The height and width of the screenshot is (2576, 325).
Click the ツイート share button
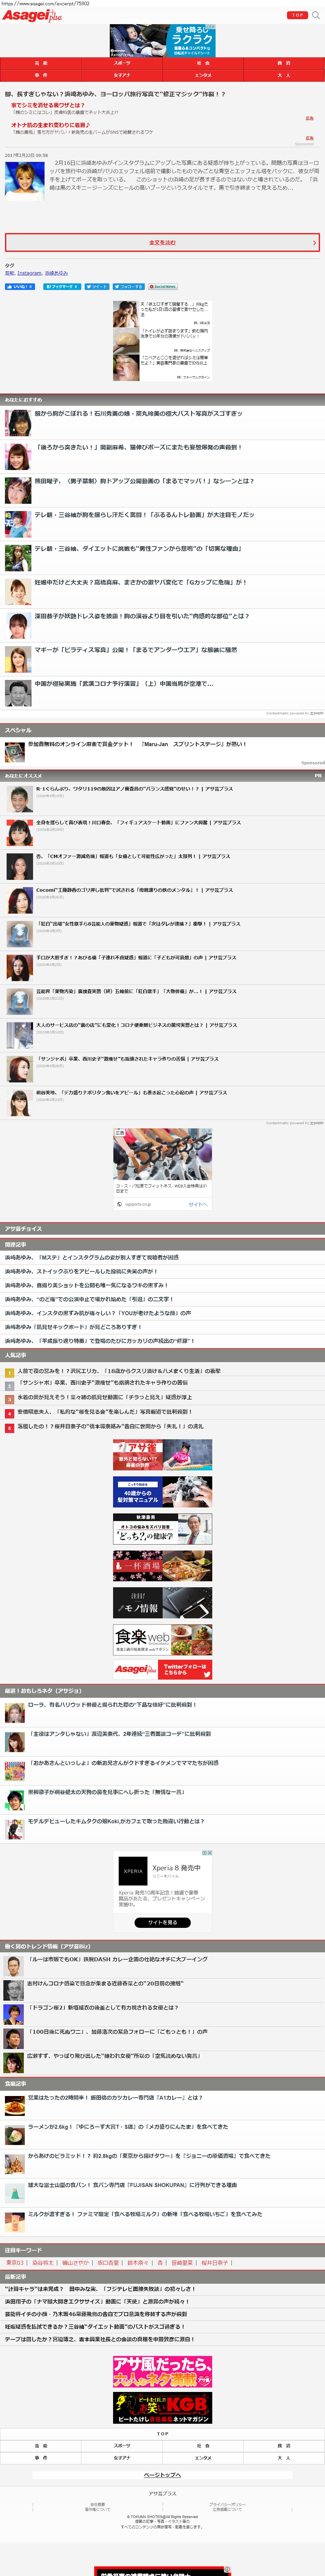[97, 287]
